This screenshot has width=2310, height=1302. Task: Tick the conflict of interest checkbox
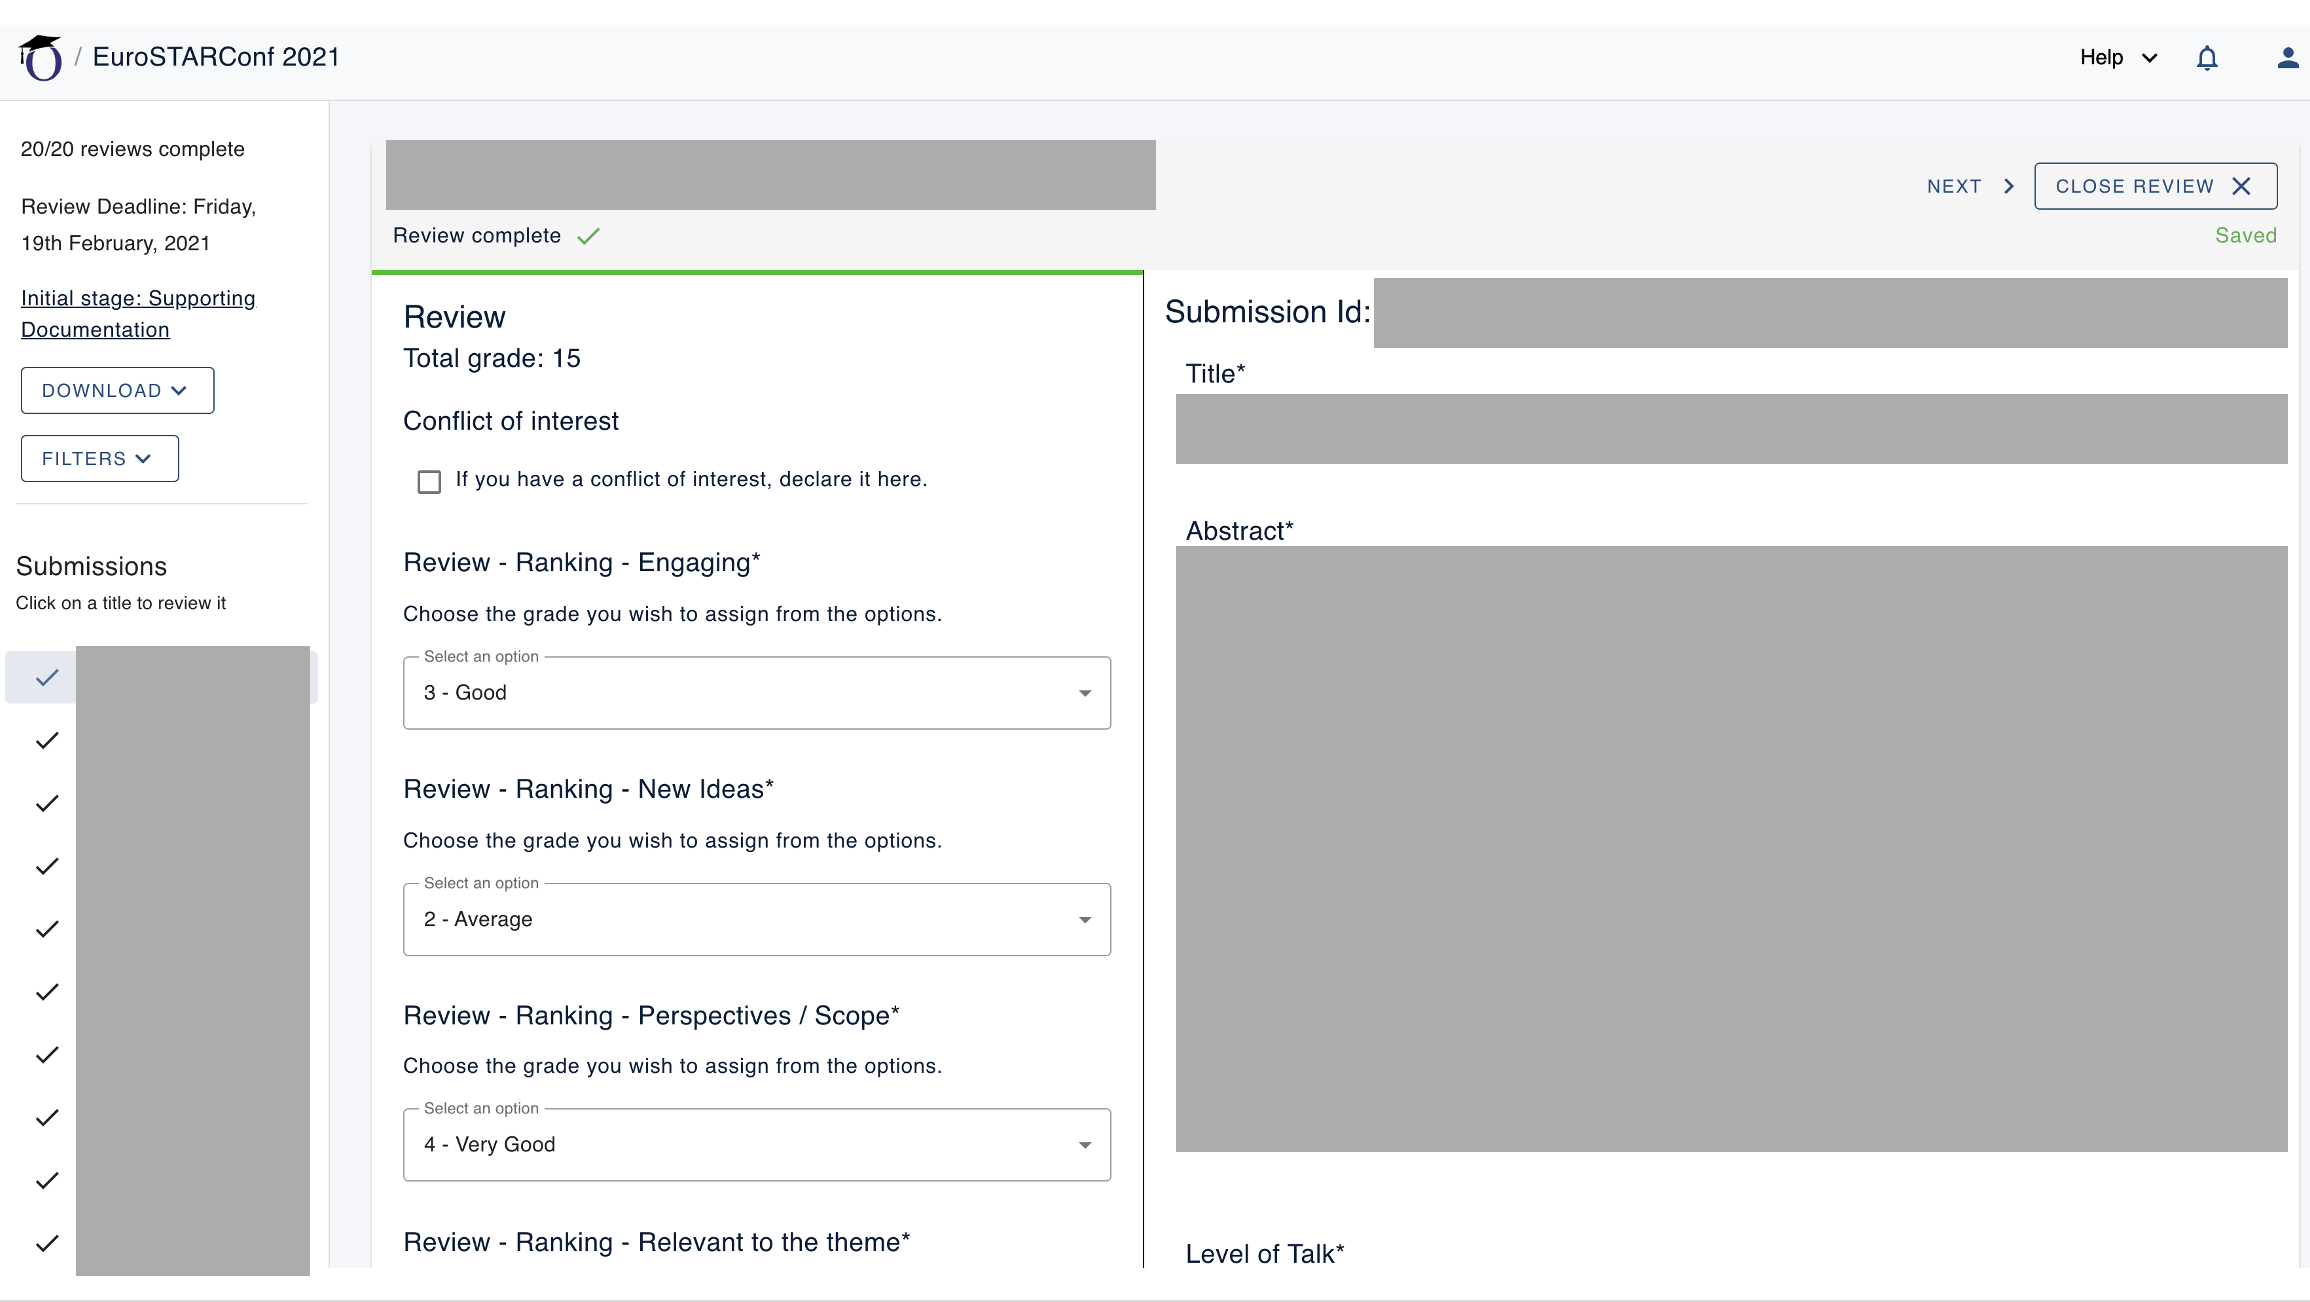pos(429,482)
